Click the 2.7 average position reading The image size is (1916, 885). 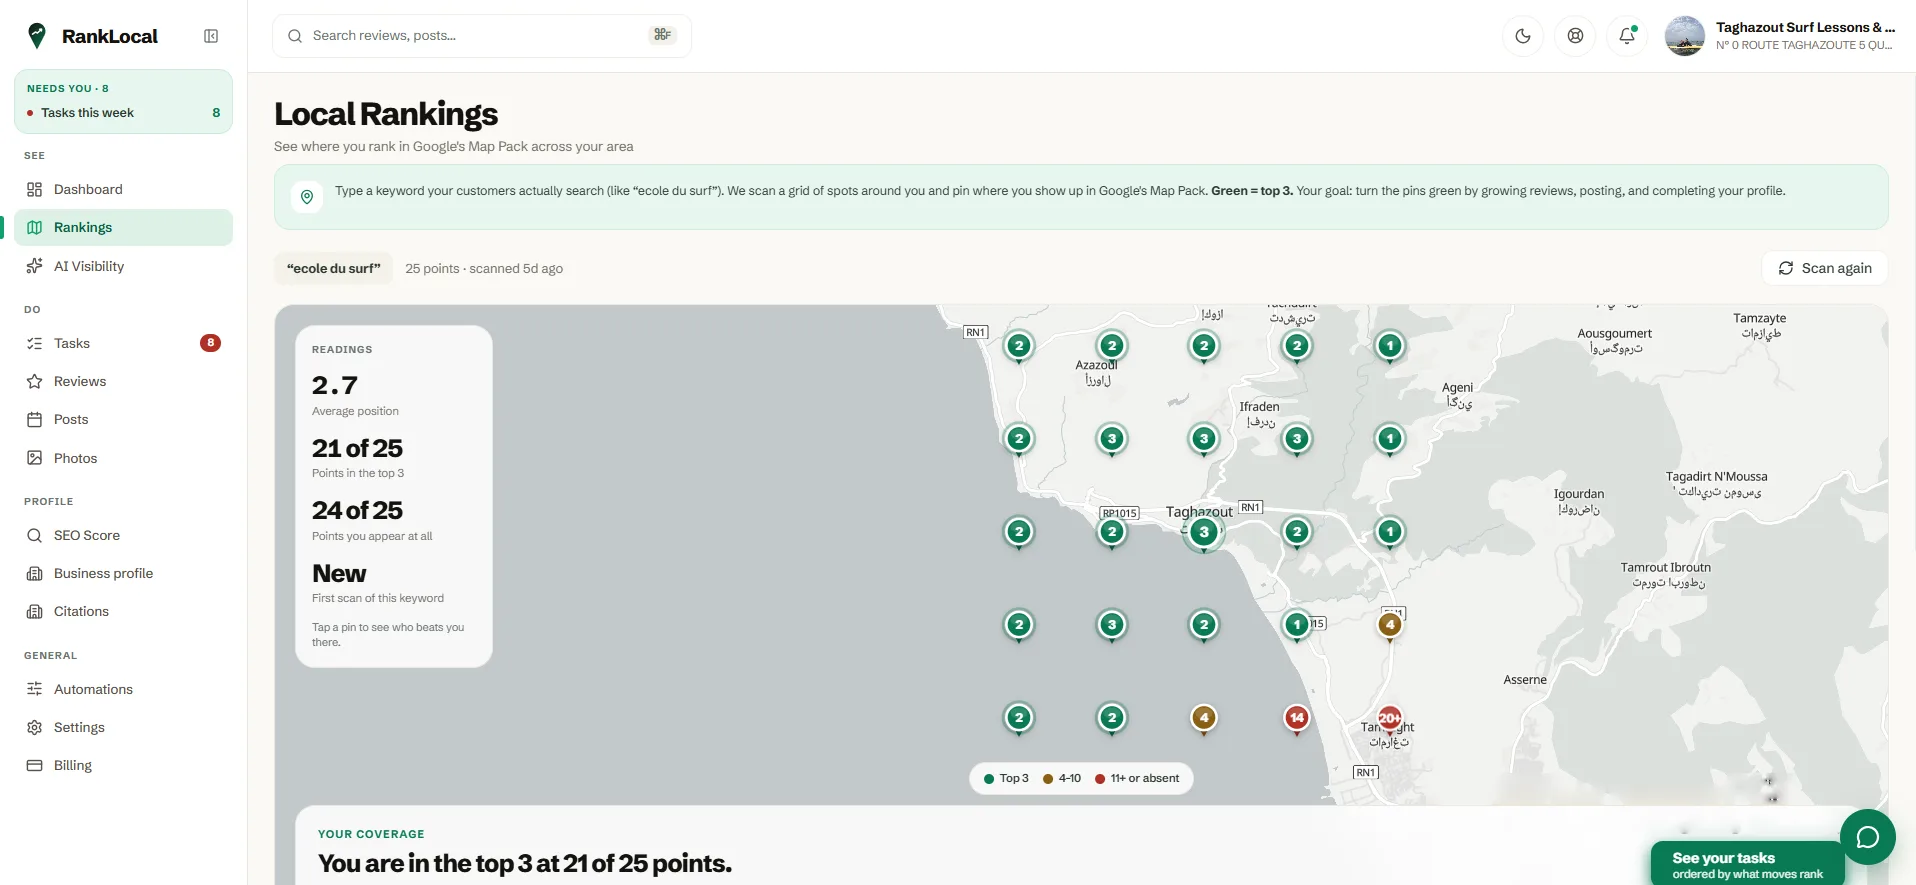pos(335,386)
